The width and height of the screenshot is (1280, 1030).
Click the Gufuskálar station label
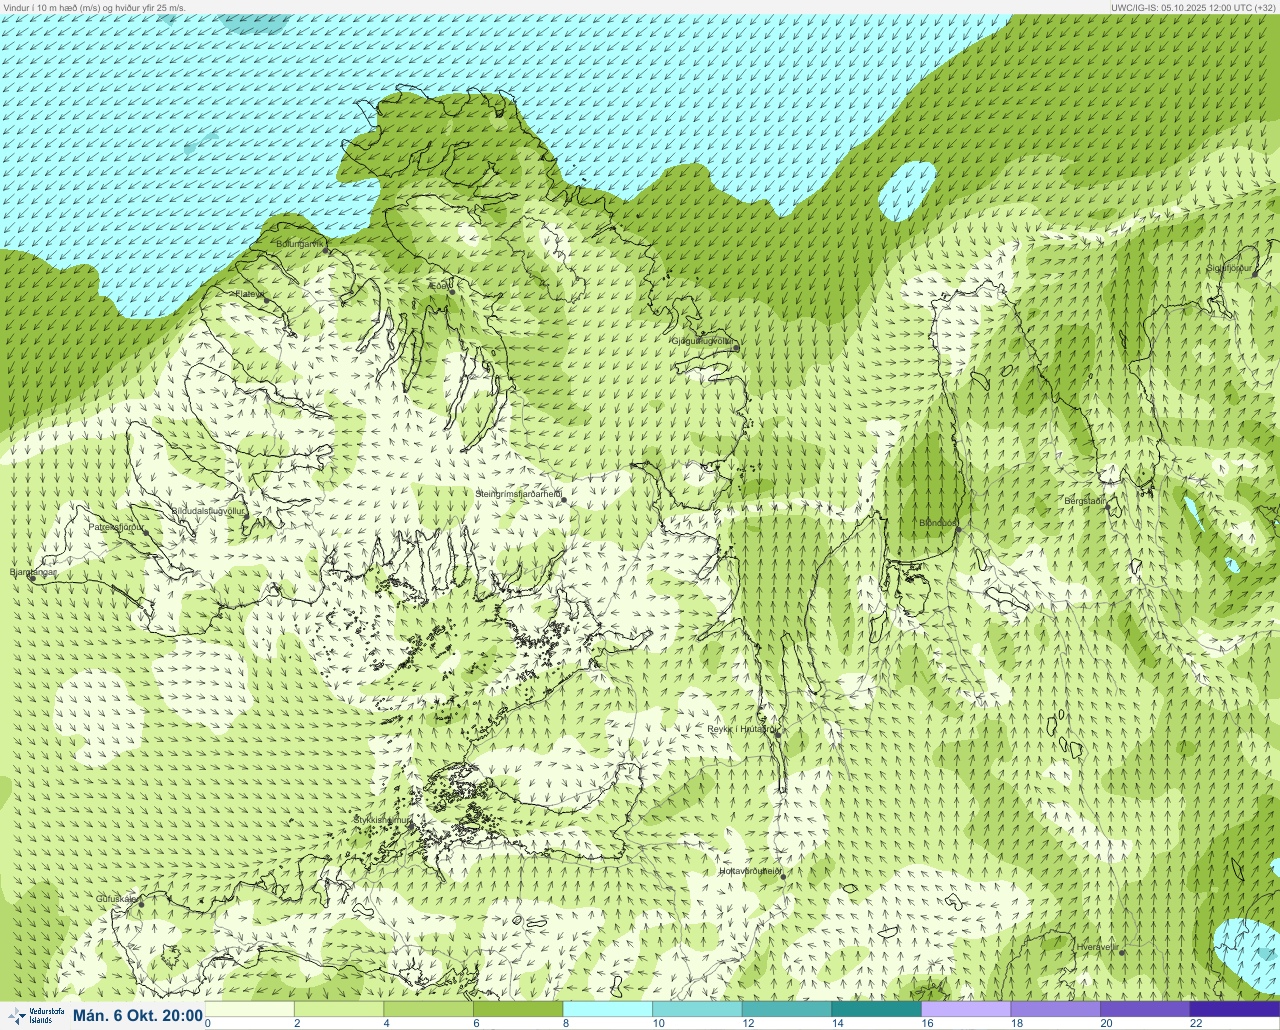pyautogui.click(x=116, y=899)
